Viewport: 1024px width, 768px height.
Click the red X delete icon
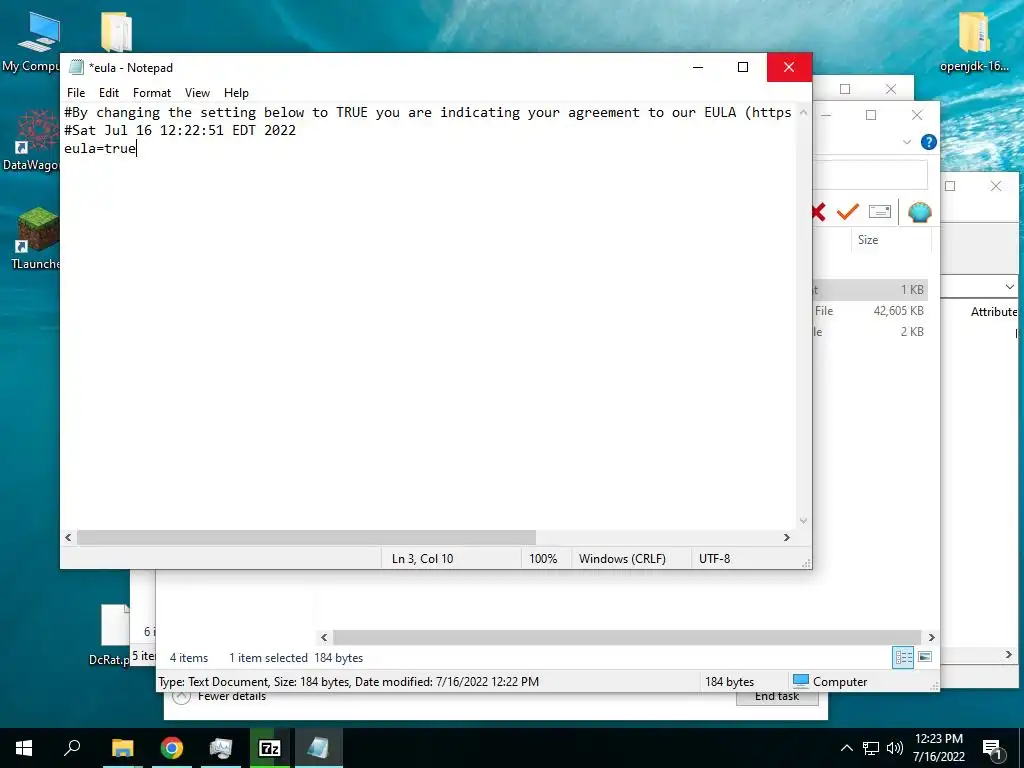818,212
